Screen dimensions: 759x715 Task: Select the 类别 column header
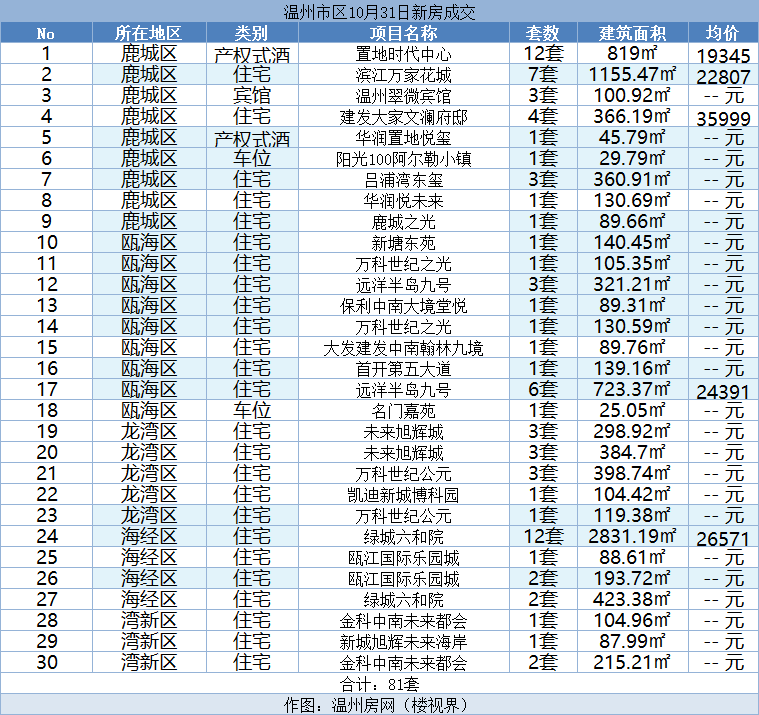(251, 33)
